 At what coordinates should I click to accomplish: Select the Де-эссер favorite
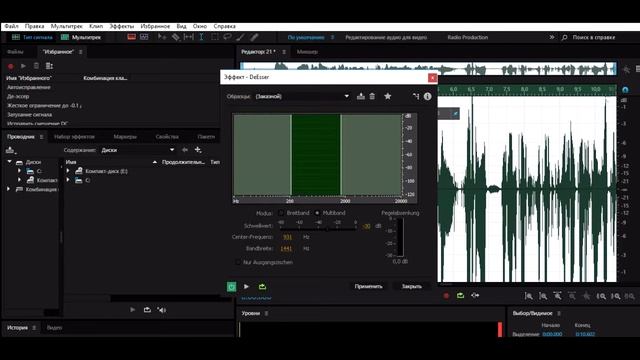tap(18, 96)
